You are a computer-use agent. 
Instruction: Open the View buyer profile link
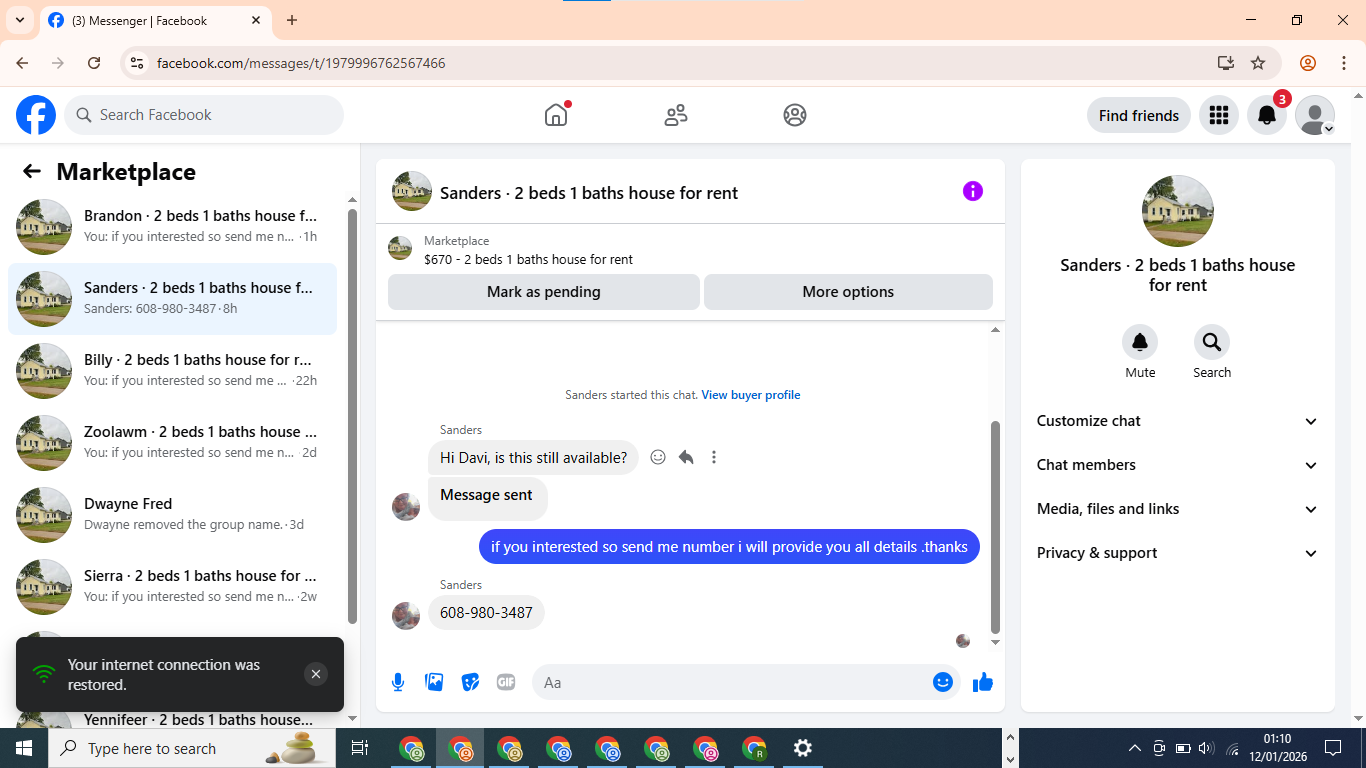point(751,395)
